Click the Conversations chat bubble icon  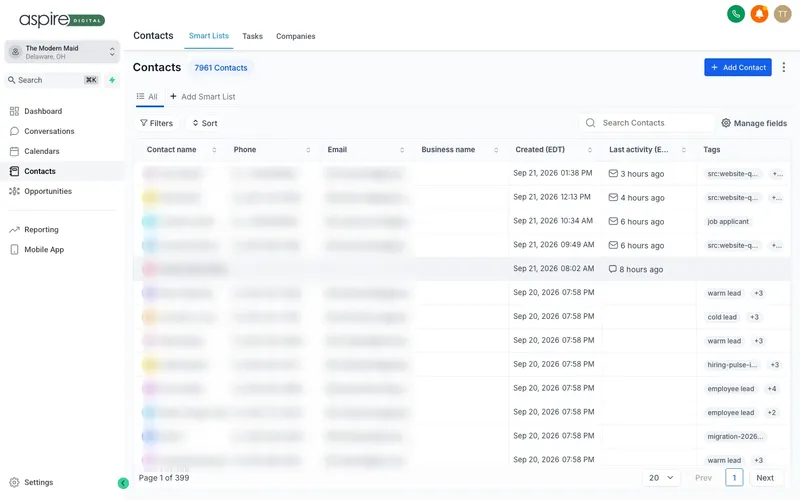pos(14,131)
